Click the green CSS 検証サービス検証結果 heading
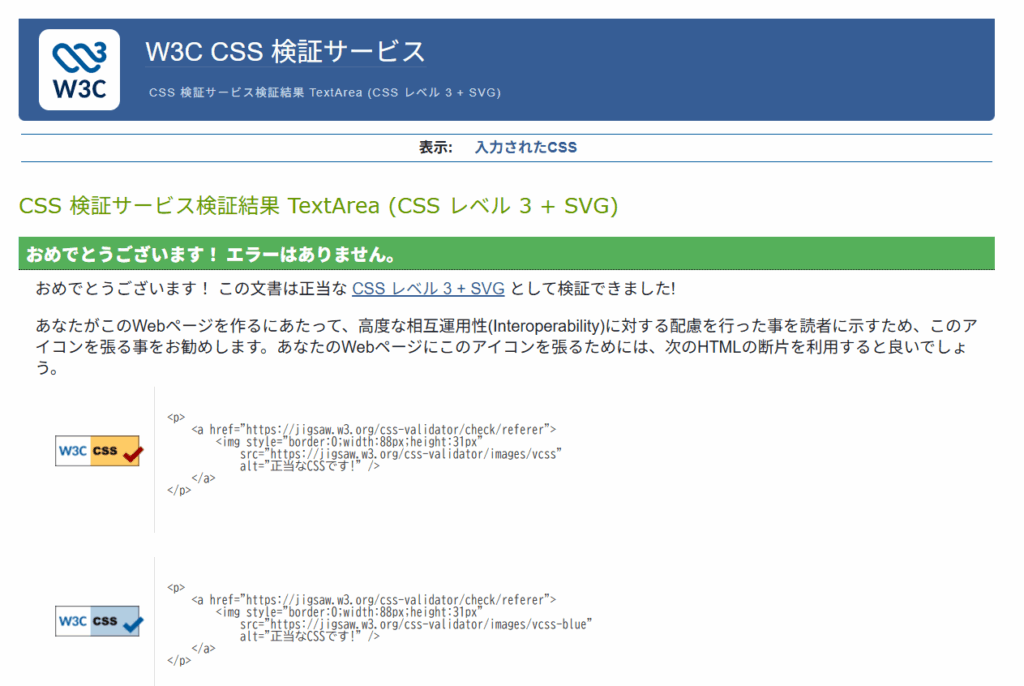 (318, 206)
